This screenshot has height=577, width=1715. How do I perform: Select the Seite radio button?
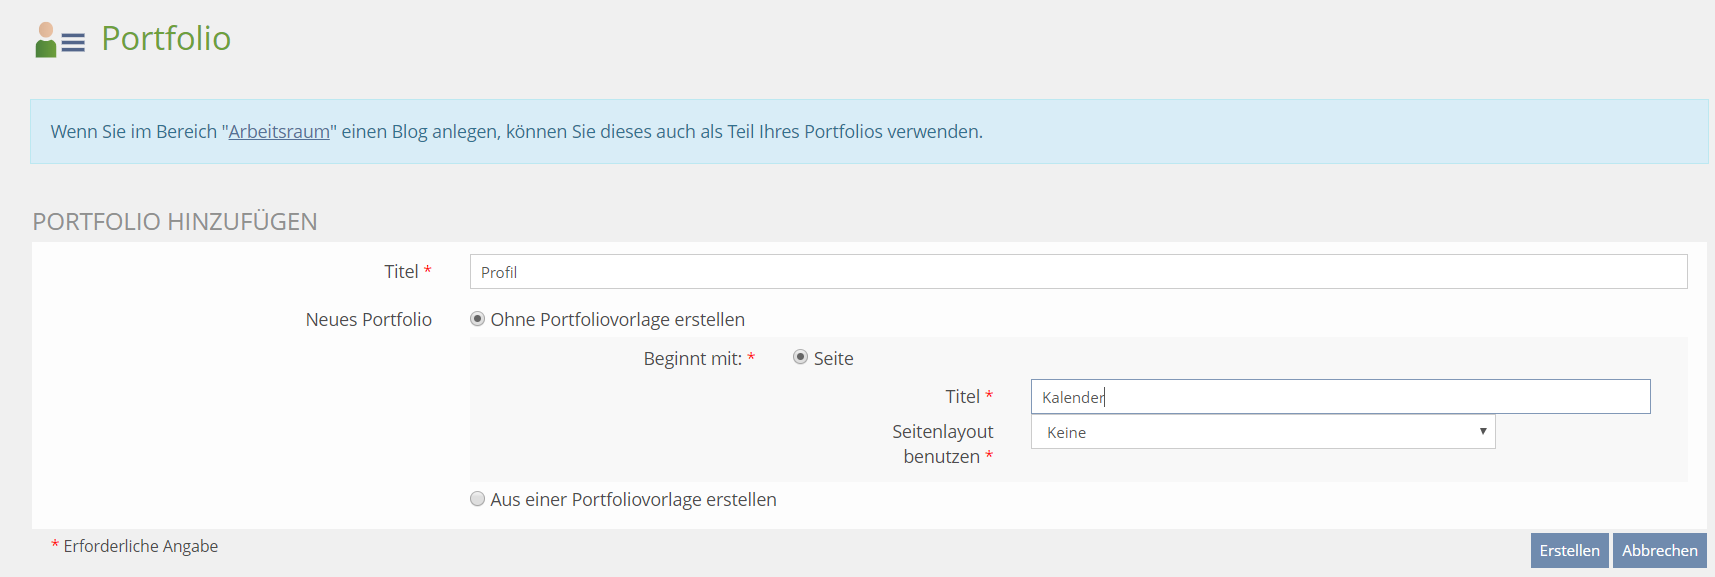click(x=800, y=357)
